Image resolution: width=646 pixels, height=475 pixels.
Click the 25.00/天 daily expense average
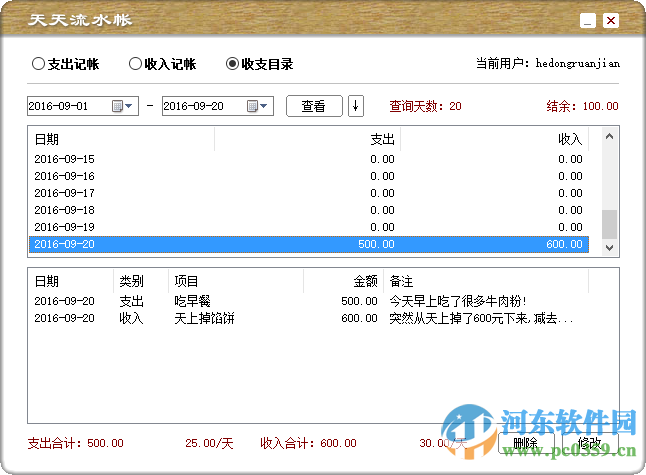pos(209,443)
